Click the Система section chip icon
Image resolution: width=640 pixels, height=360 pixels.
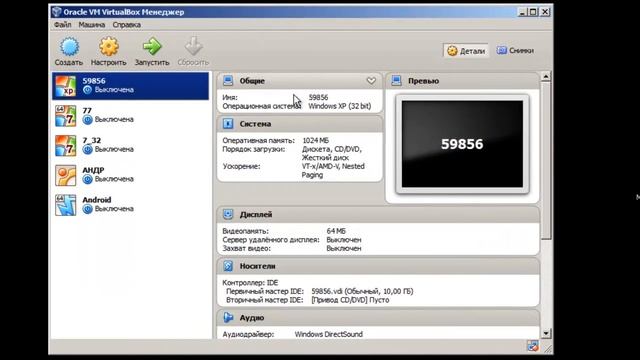(x=228, y=124)
